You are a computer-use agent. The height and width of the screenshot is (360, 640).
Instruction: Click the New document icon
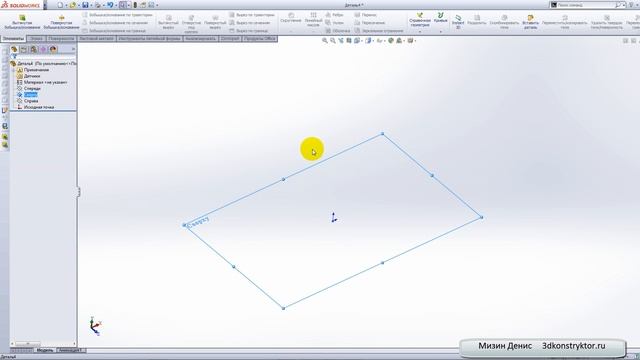click(60, 5)
